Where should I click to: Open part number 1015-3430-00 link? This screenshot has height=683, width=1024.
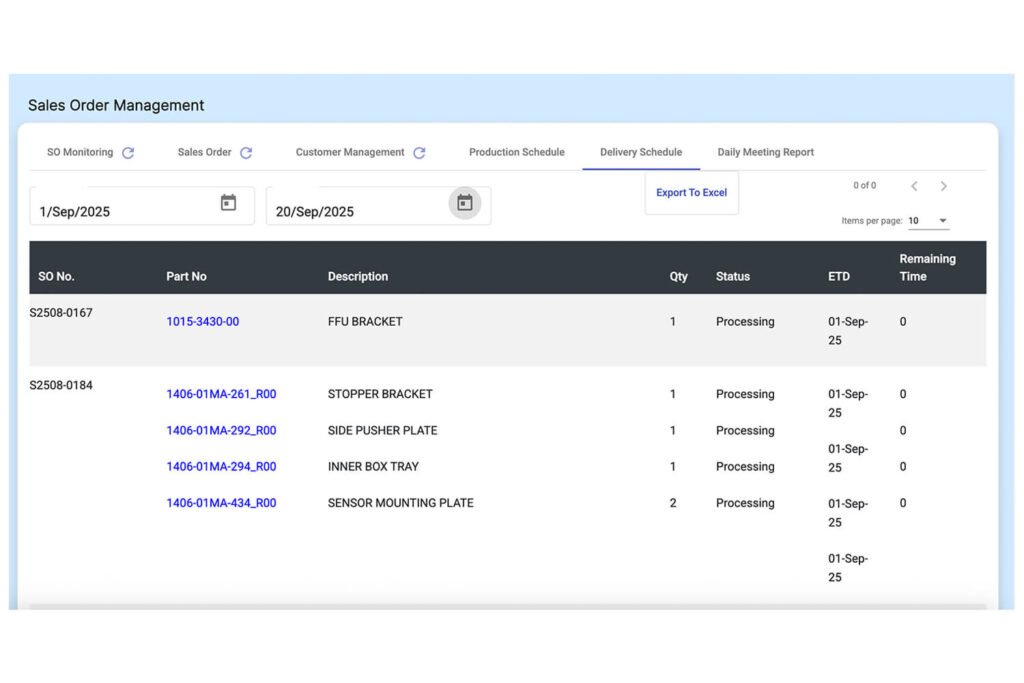pos(202,322)
